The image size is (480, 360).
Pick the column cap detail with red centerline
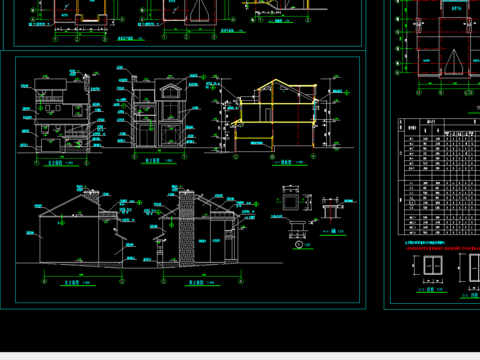click(x=330, y=209)
